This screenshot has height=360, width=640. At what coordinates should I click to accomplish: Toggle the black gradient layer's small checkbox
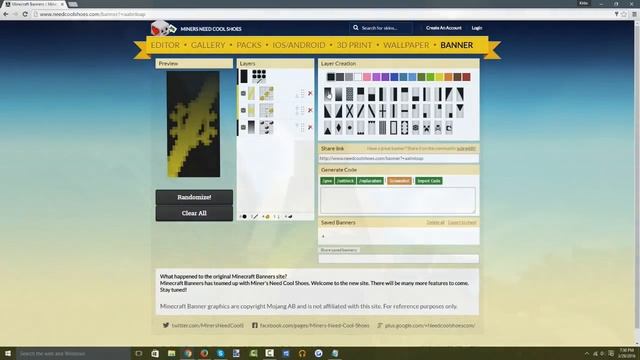click(243, 127)
